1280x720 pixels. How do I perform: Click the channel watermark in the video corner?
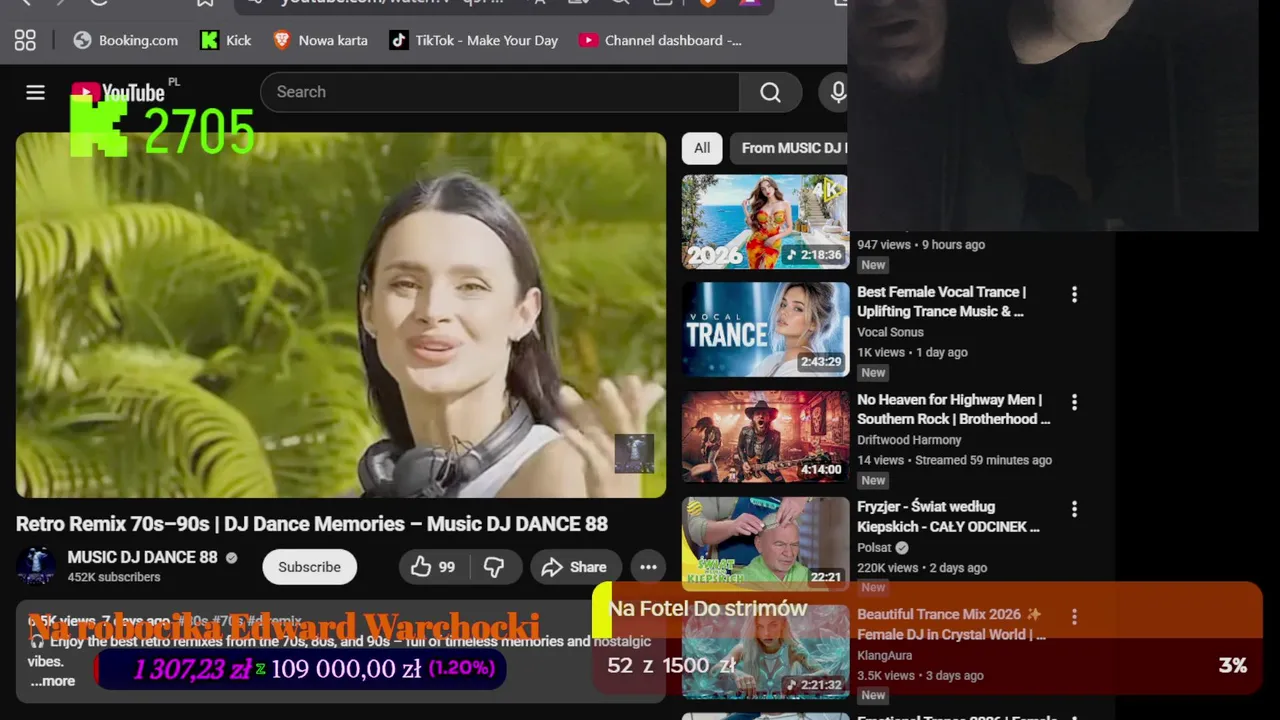coord(634,453)
